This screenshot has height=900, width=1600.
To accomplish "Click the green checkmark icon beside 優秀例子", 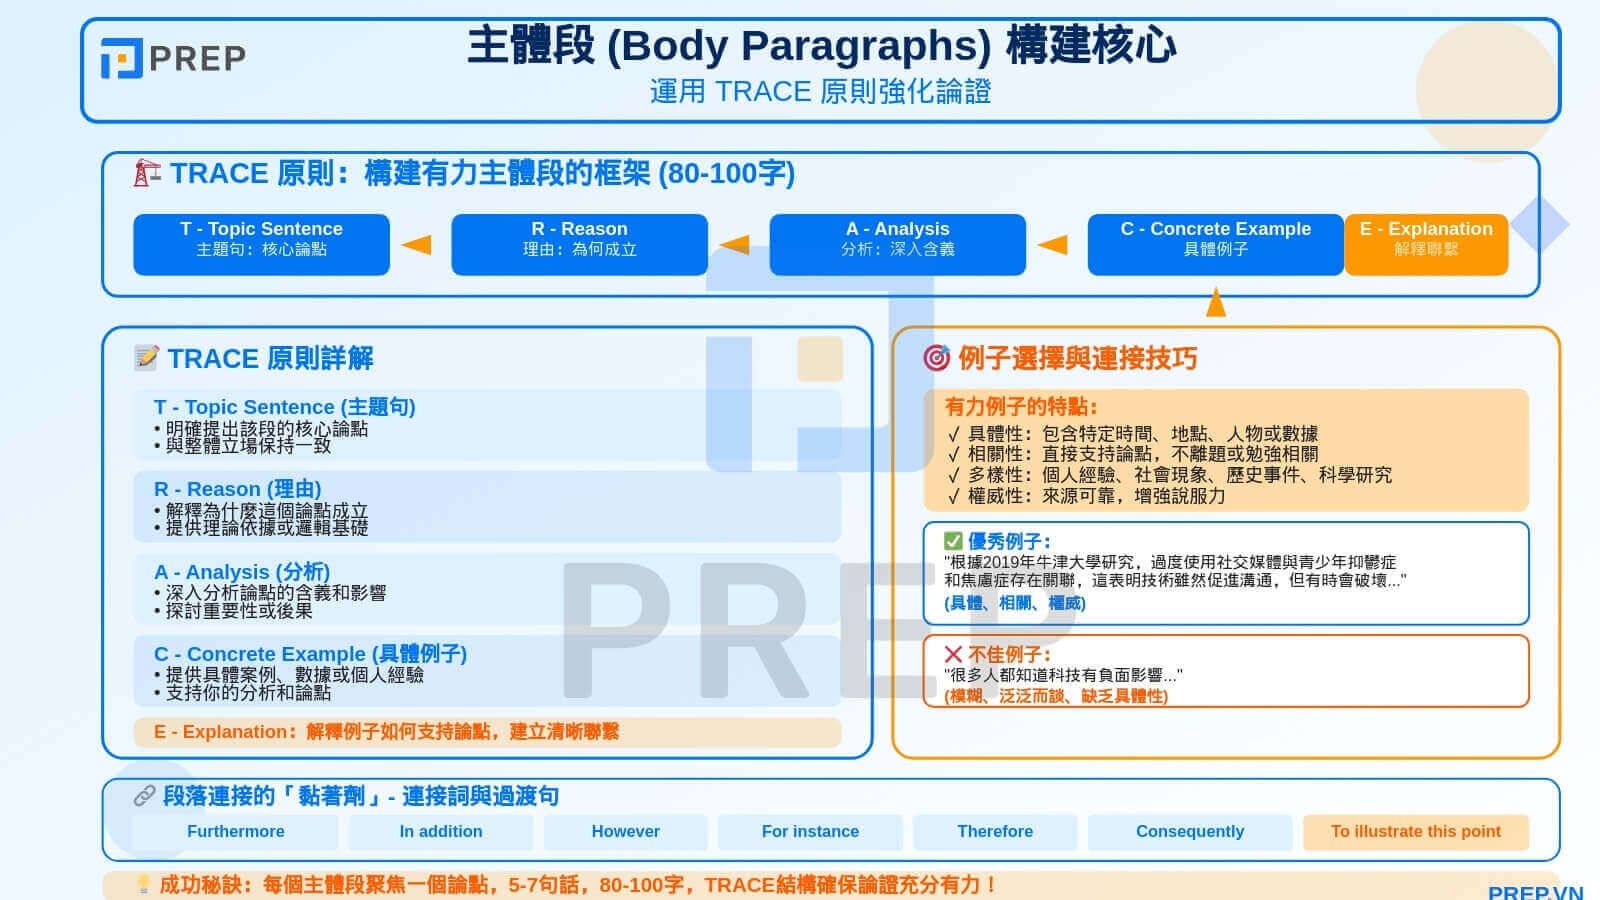I will click(x=953, y=541).
